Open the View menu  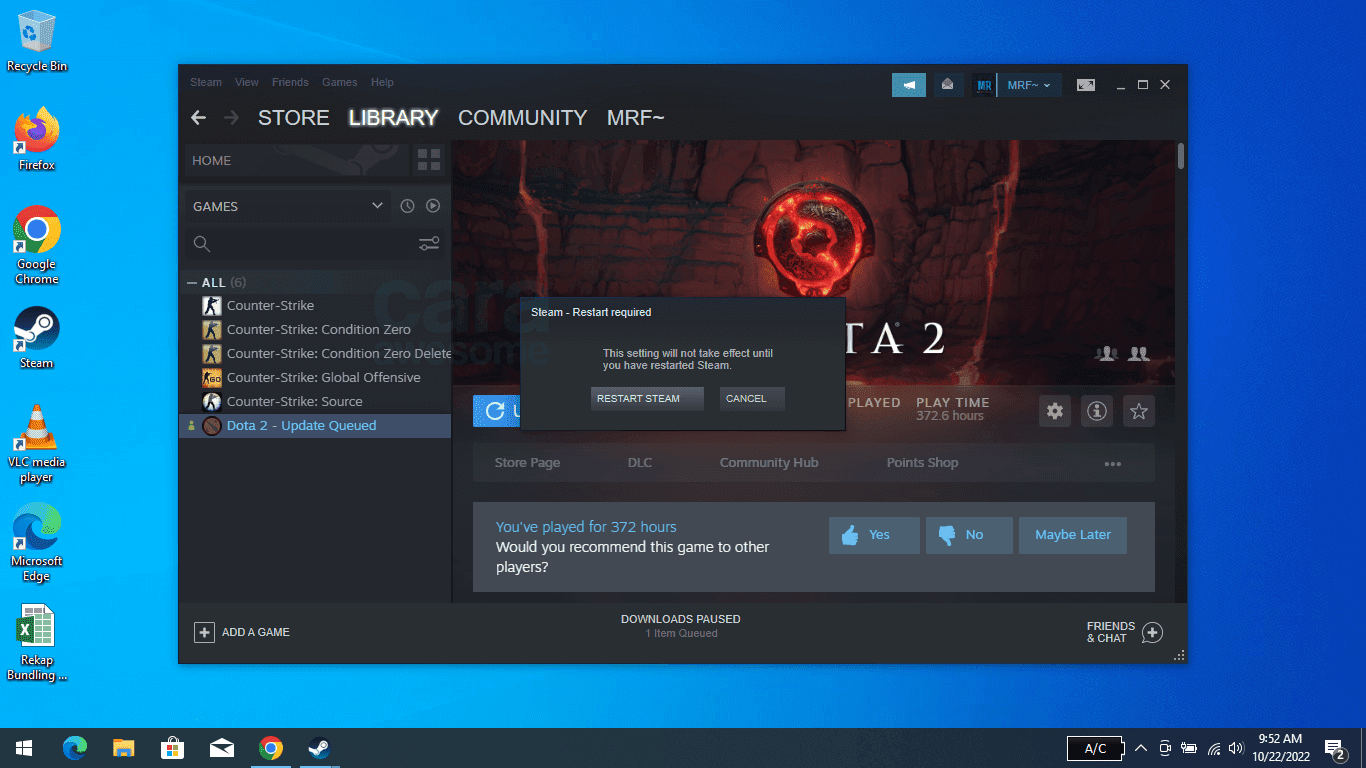[x=247, y=83]
